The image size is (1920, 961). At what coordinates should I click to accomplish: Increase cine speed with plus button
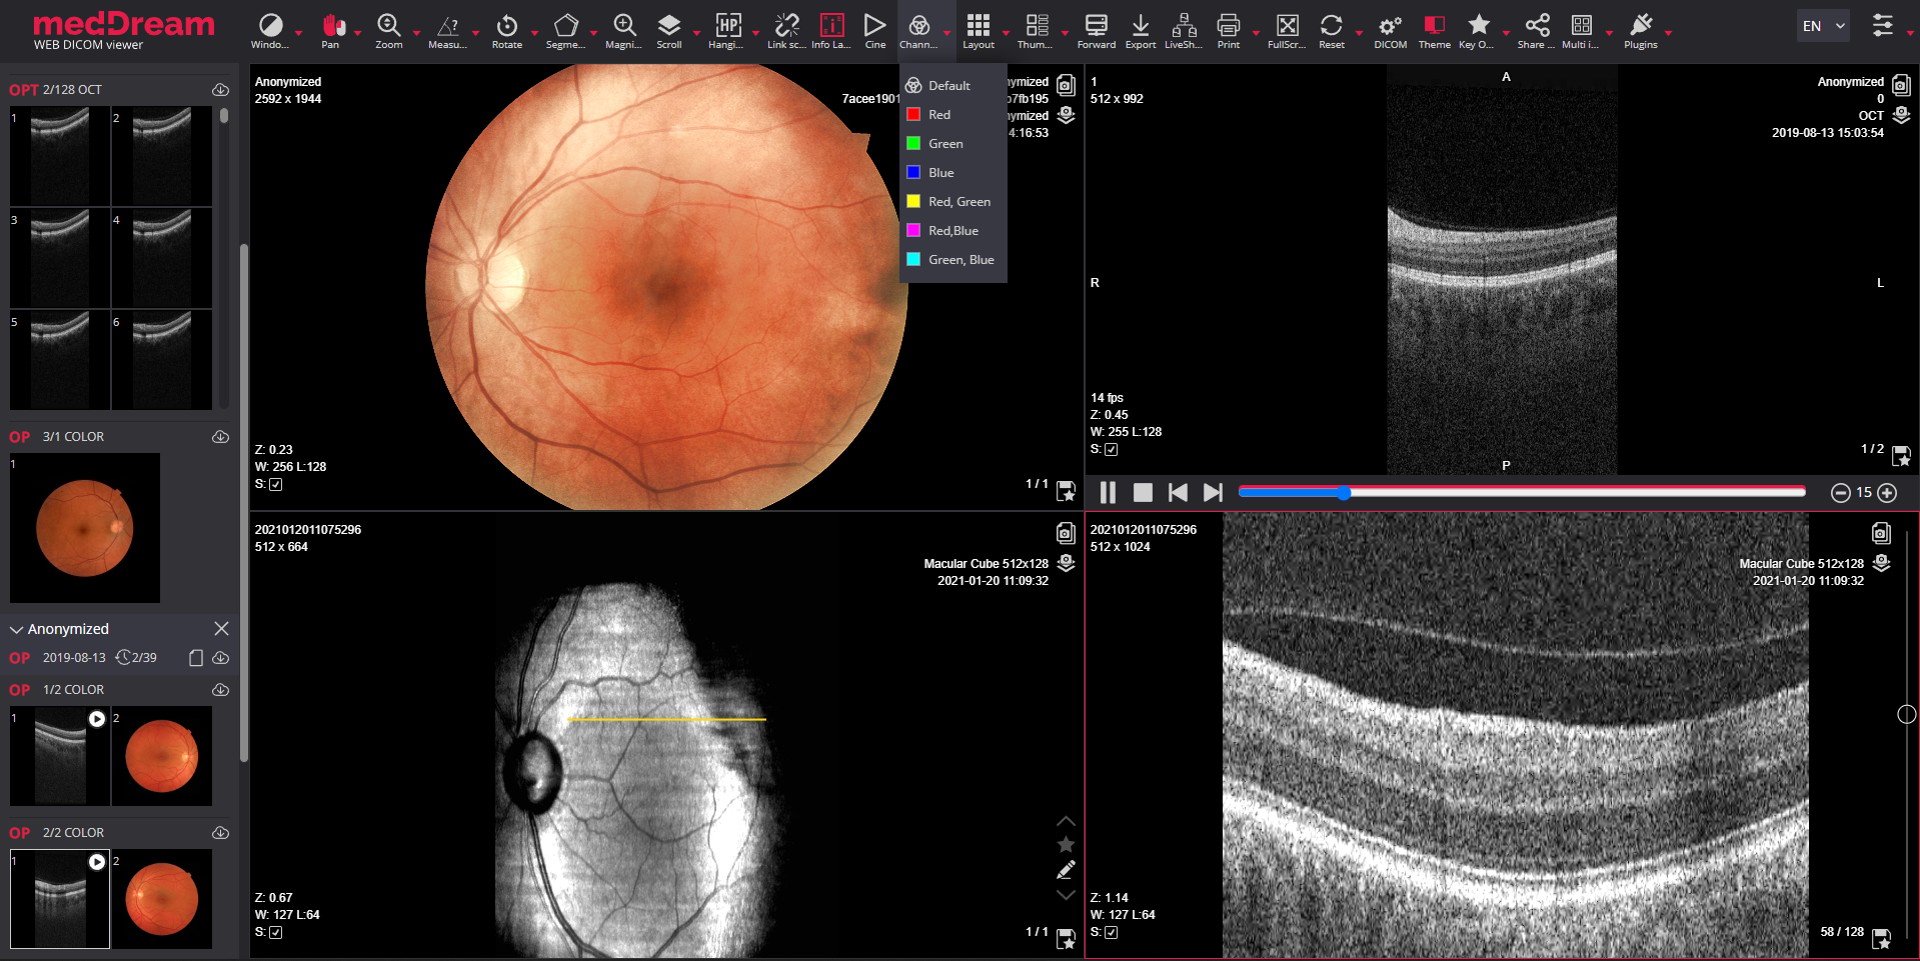point(1887,492)
